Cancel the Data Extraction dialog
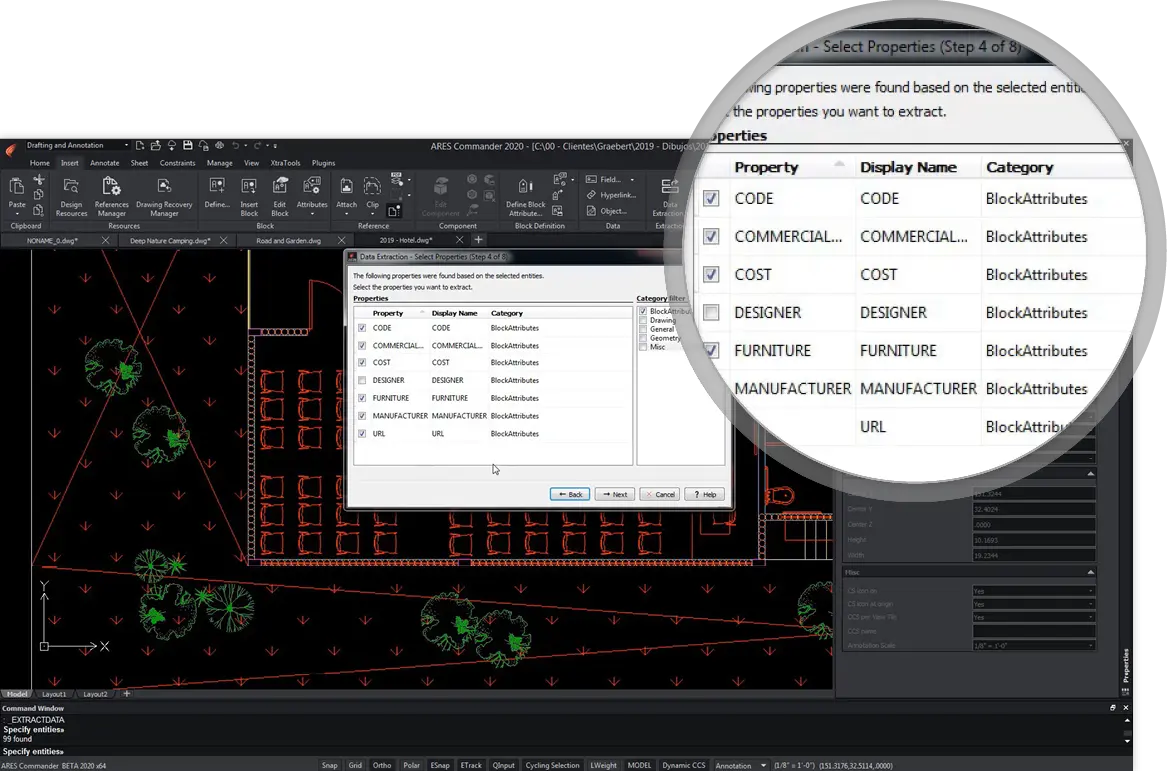 659,494
